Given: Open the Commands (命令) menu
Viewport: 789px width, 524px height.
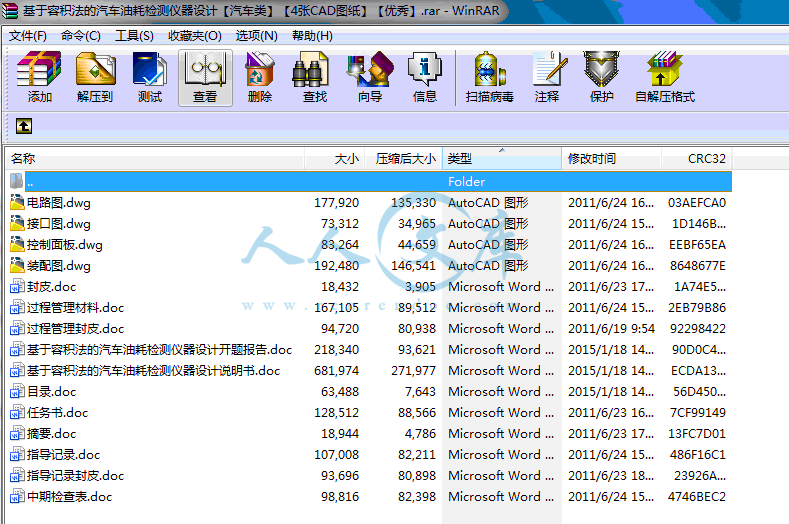Looking at the screenshot, I should (x=81, y=36).
